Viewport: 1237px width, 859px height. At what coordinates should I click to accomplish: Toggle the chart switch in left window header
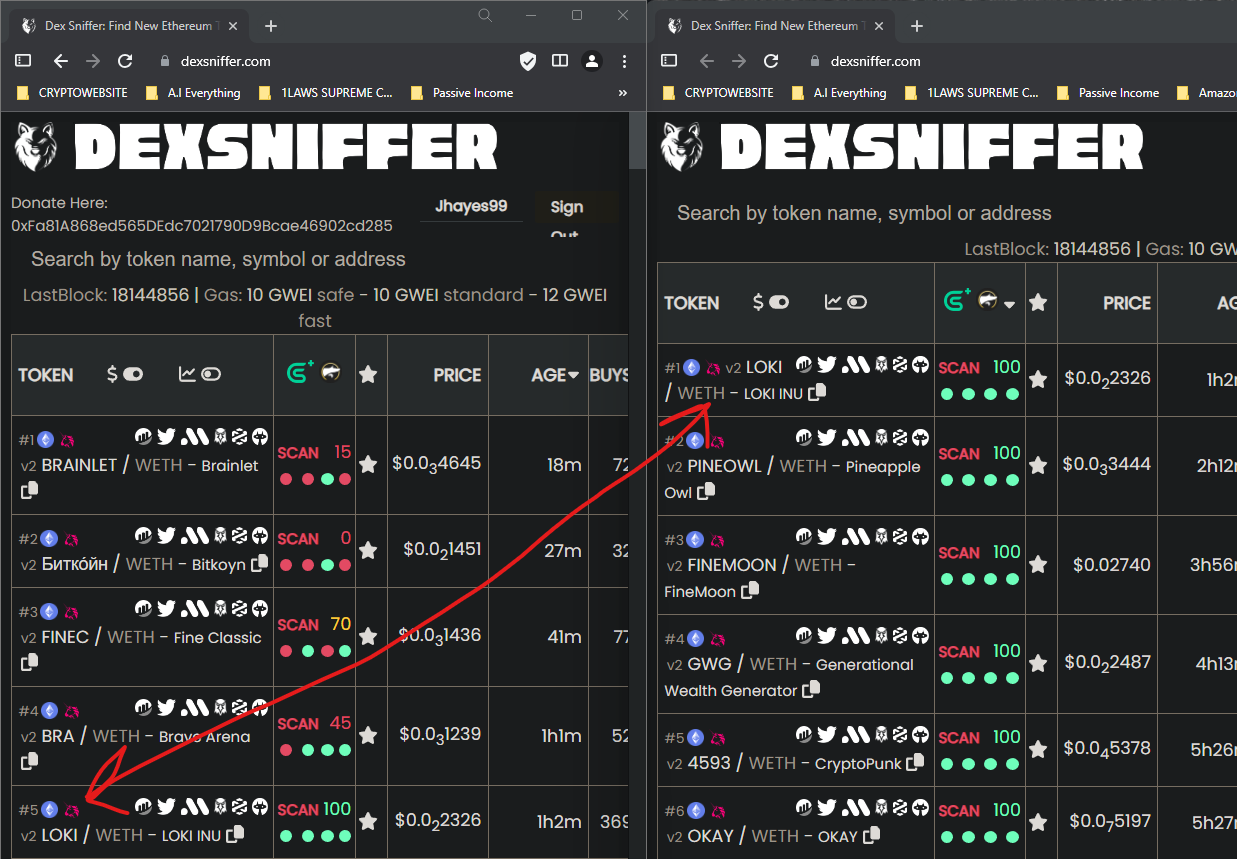point(211,374)
